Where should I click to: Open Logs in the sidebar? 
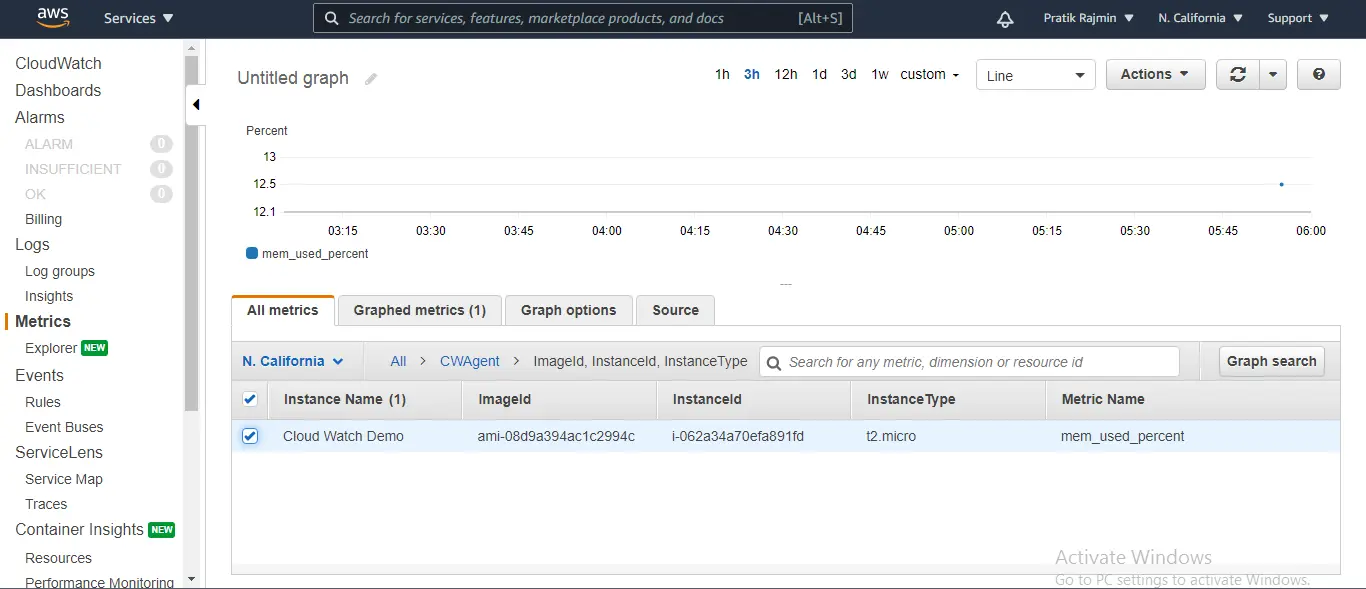tap(32, 244)
